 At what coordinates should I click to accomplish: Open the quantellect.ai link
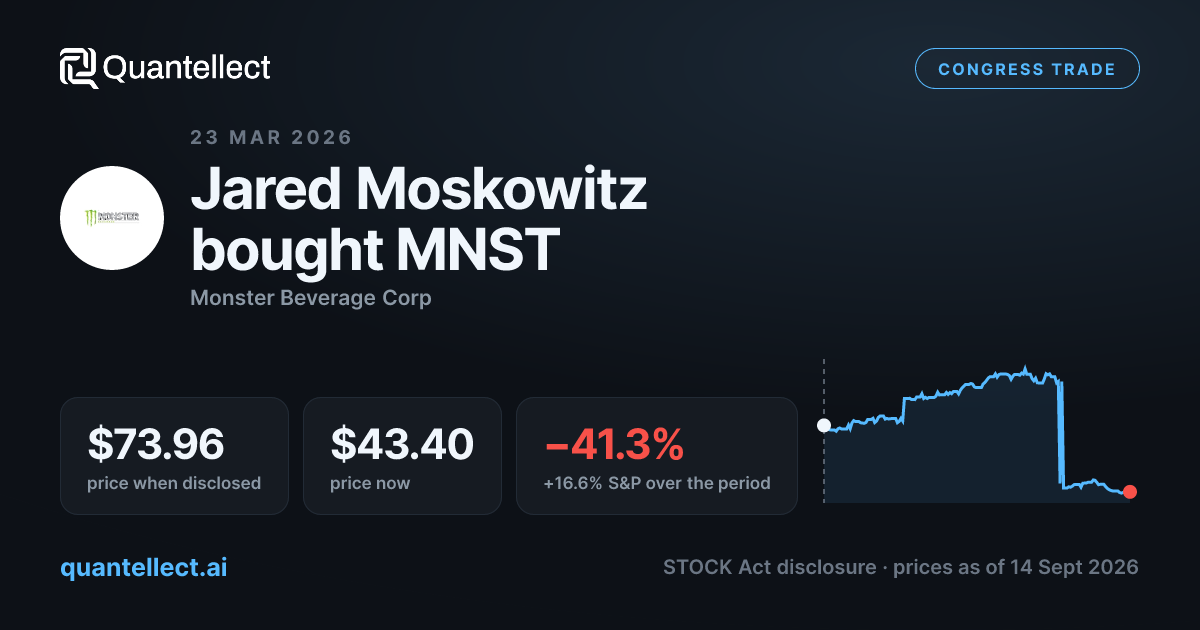coord(144,567)
